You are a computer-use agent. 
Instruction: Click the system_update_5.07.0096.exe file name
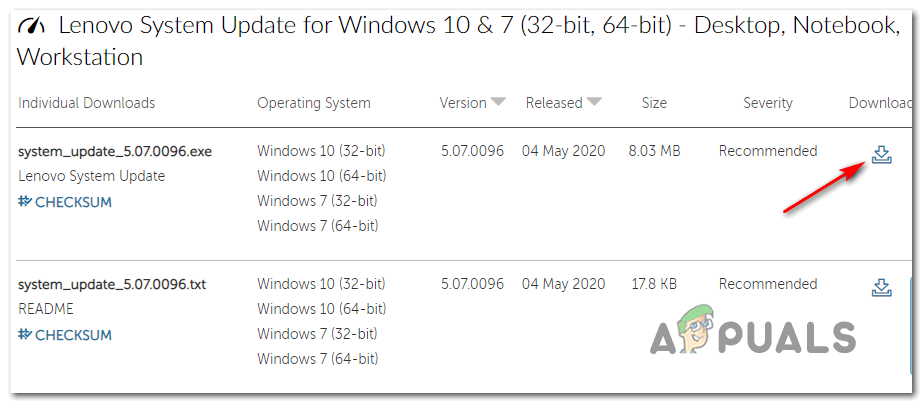tap(115, 152)
